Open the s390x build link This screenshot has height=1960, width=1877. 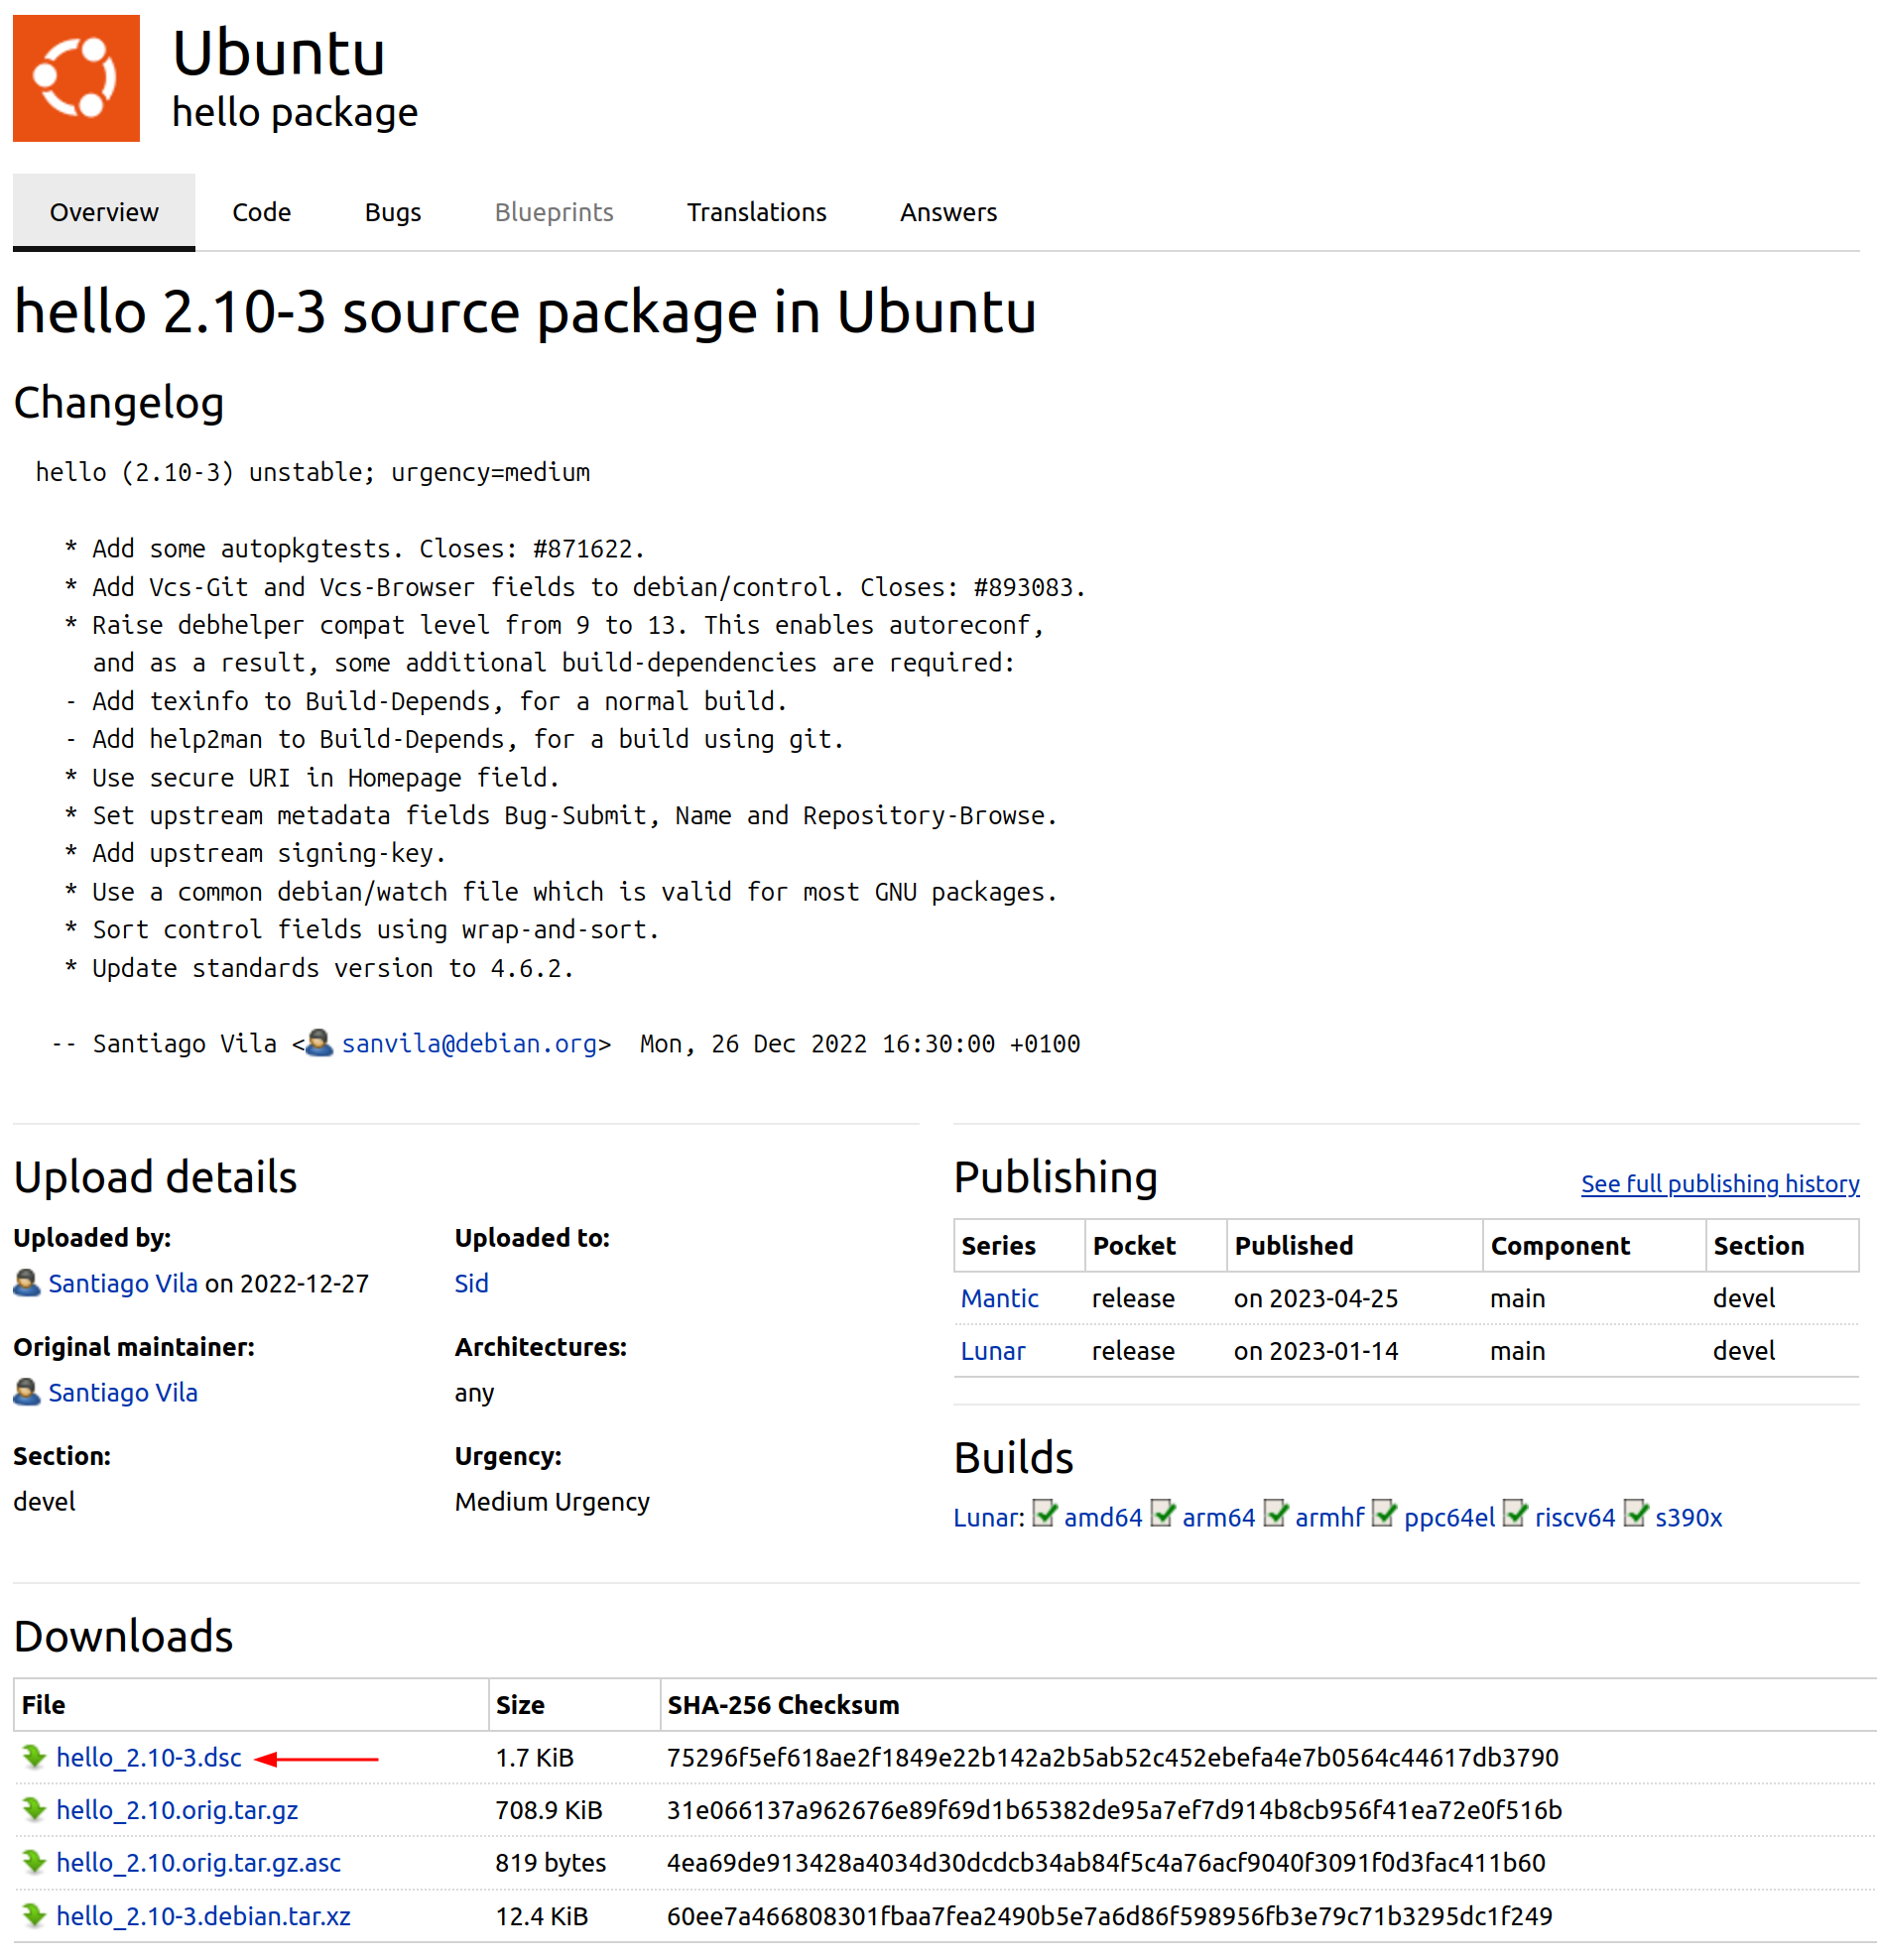[1688, 1517]
